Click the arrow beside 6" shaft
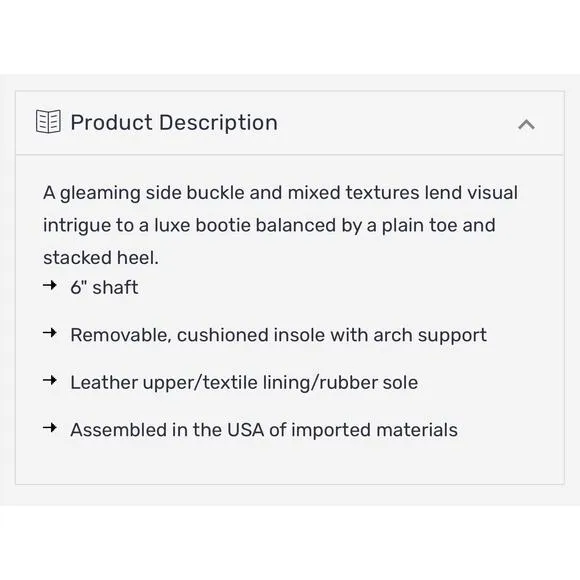 tap(50, 285)
